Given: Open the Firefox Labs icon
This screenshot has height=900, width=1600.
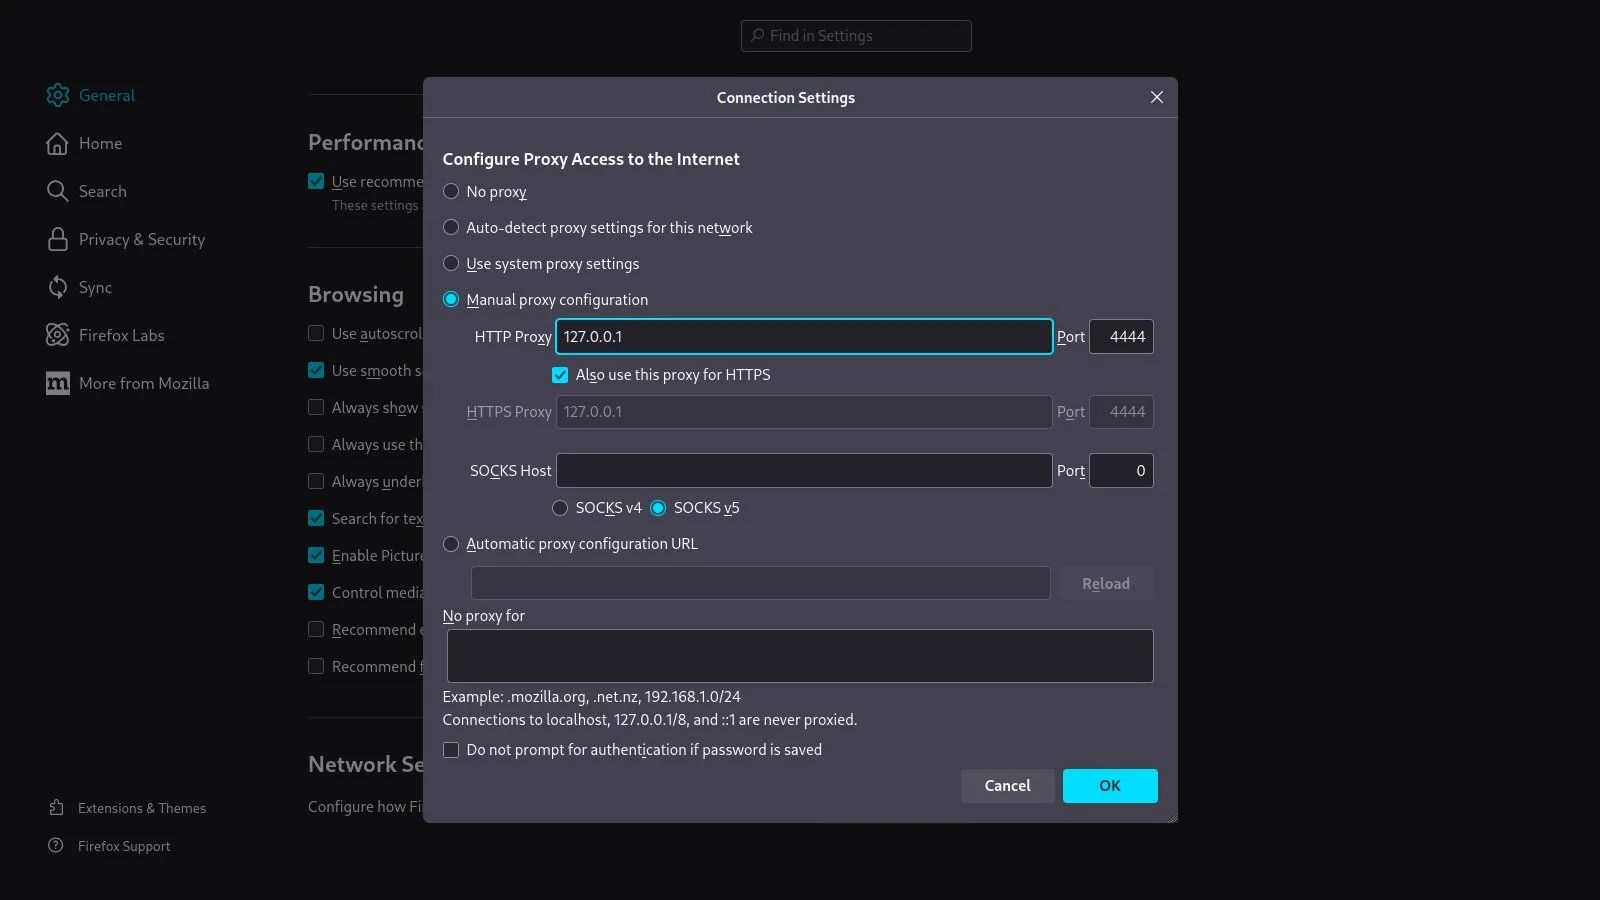Looking at the screenshot, I should (58, 335).
